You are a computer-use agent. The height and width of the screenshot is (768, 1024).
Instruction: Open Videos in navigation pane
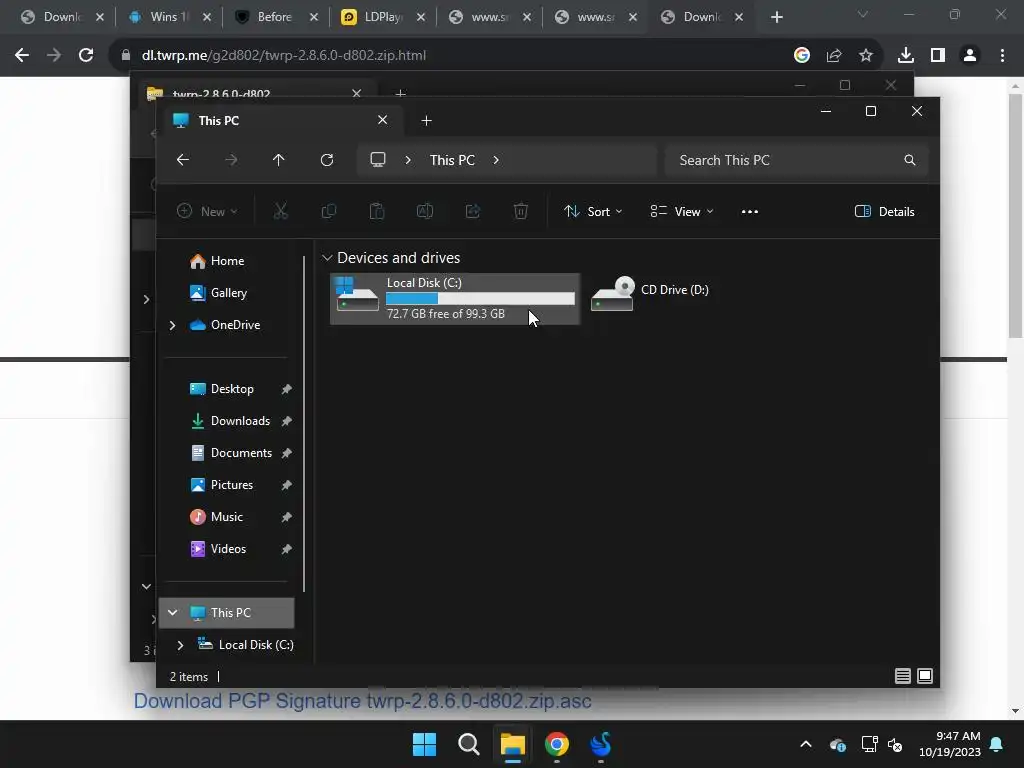point(228,549)
